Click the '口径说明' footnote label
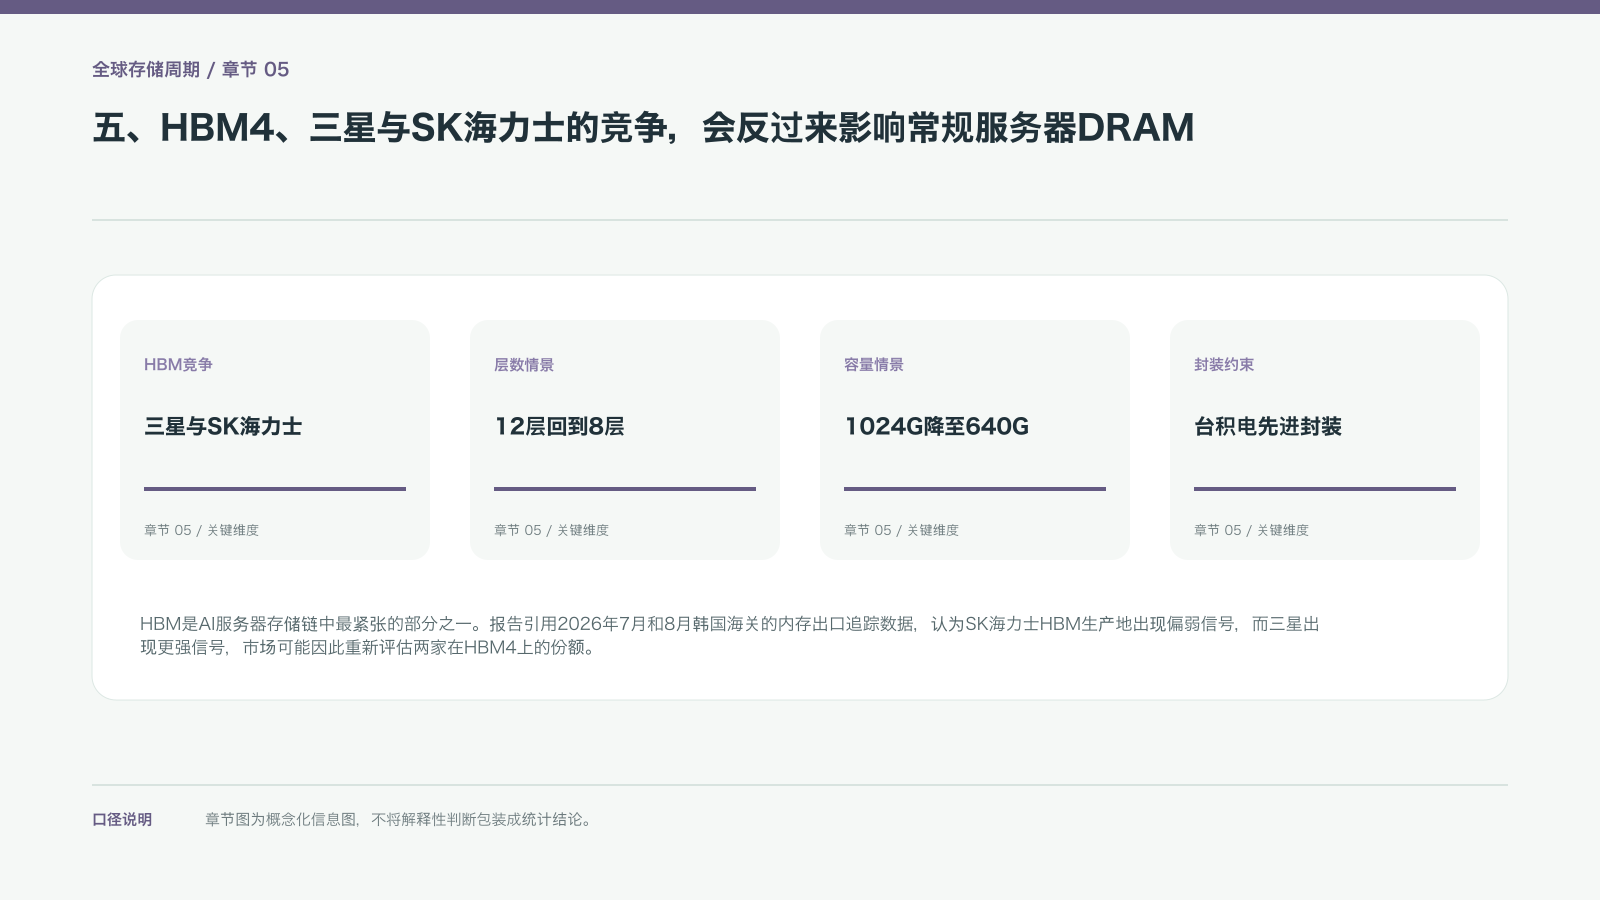Screen dimensions: 1600x900 click(x=122, y=819)
